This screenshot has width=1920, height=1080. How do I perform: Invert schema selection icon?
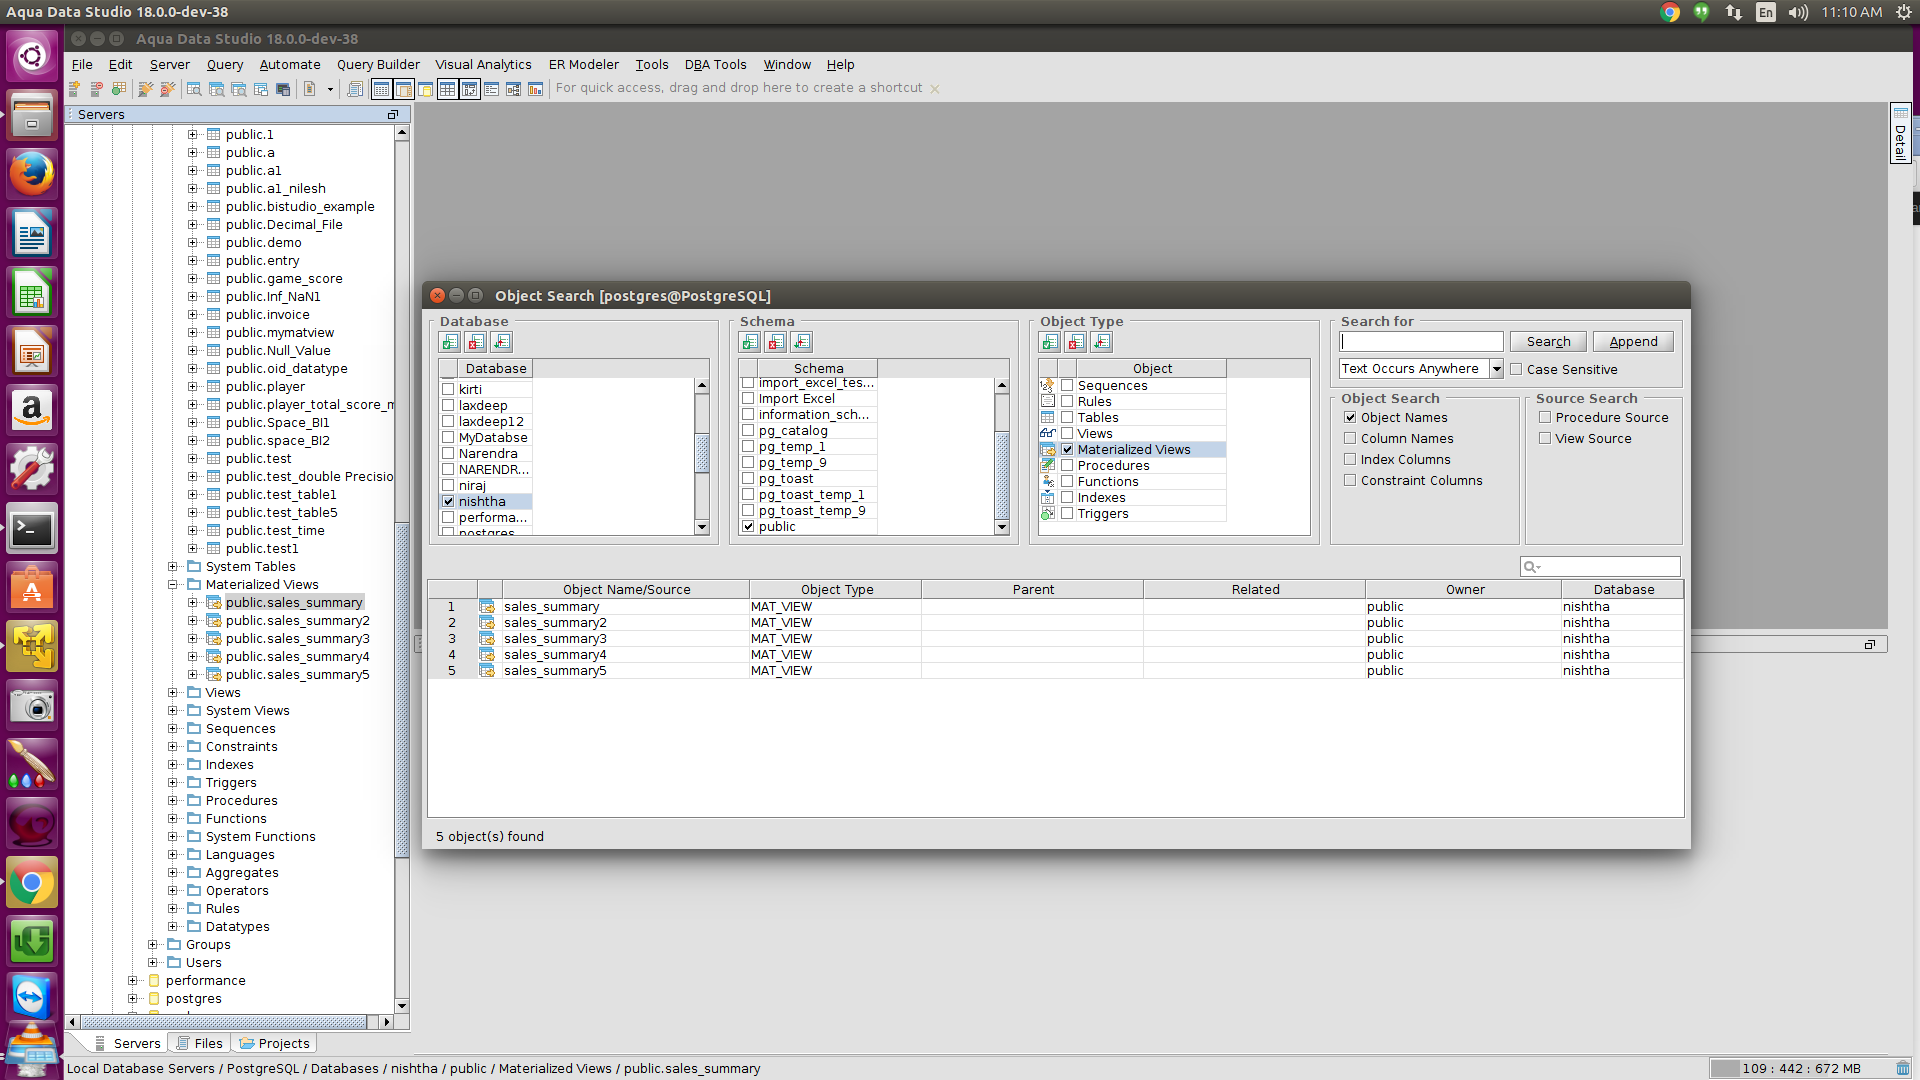(x=802, y=342)
